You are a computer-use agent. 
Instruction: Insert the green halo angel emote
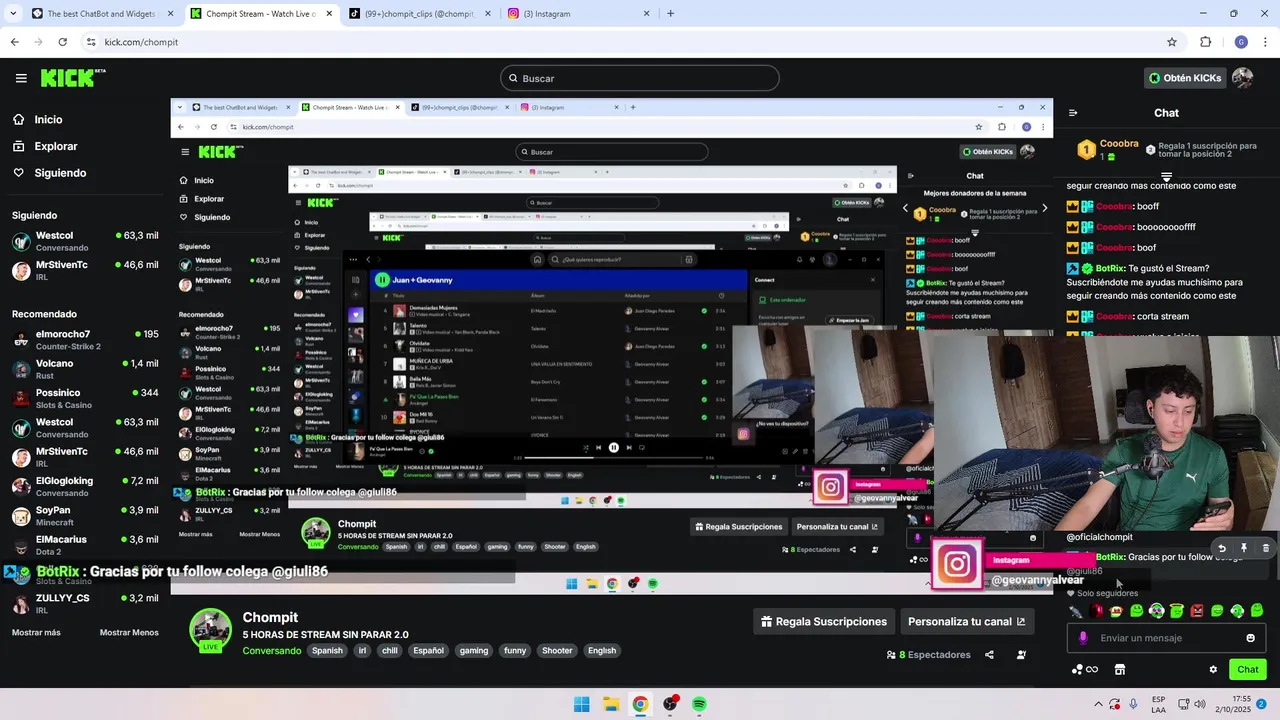1177,610
